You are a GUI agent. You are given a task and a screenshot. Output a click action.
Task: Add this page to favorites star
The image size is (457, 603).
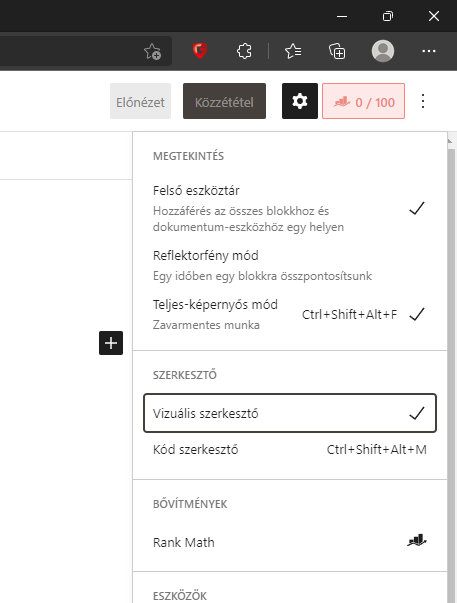[152, 51]
